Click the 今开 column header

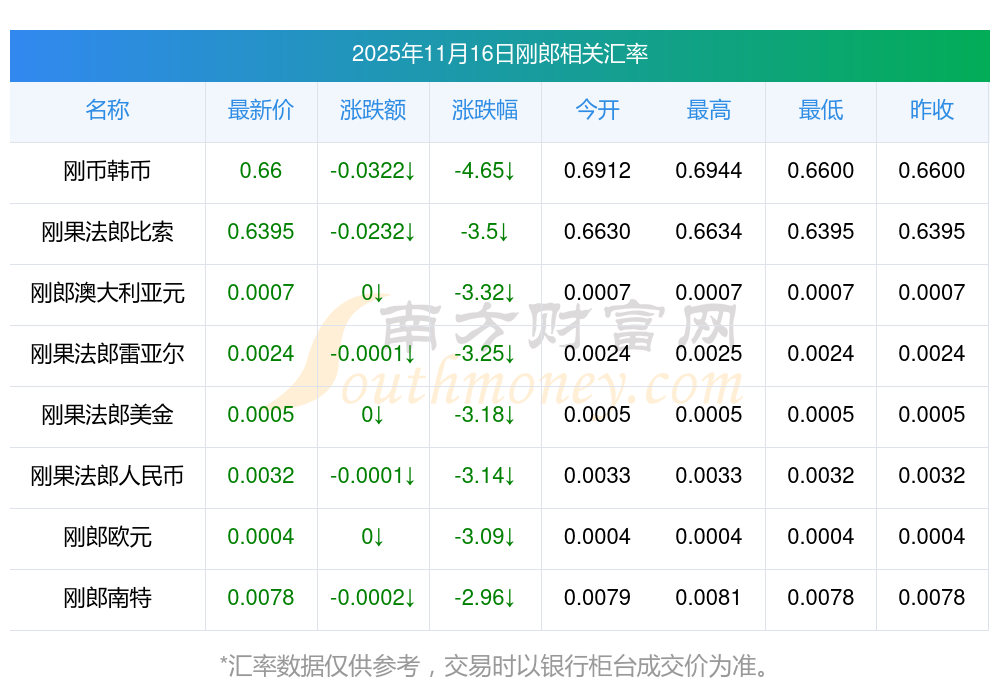(x=597, y=110)
